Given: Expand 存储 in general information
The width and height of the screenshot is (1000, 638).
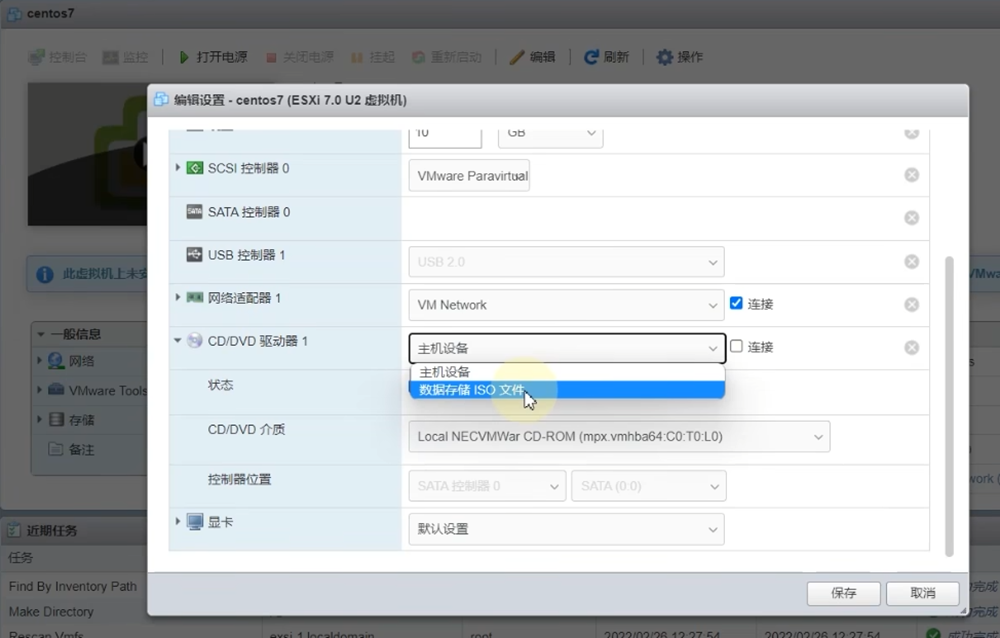Looking at the screenshot, I should (40, 419).
